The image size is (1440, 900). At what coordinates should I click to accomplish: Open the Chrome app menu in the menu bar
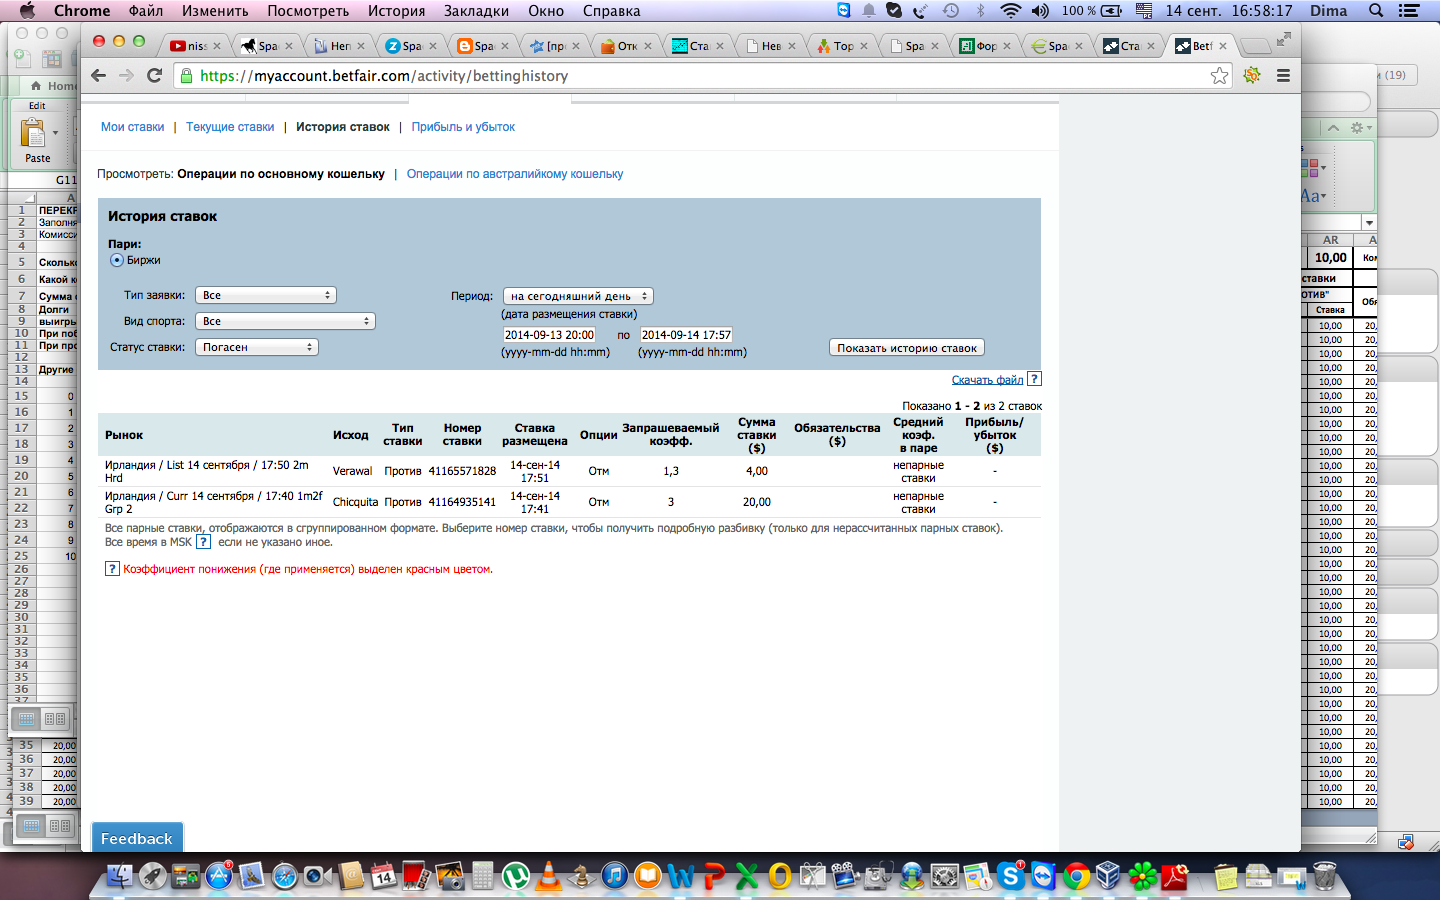(82, 11)
